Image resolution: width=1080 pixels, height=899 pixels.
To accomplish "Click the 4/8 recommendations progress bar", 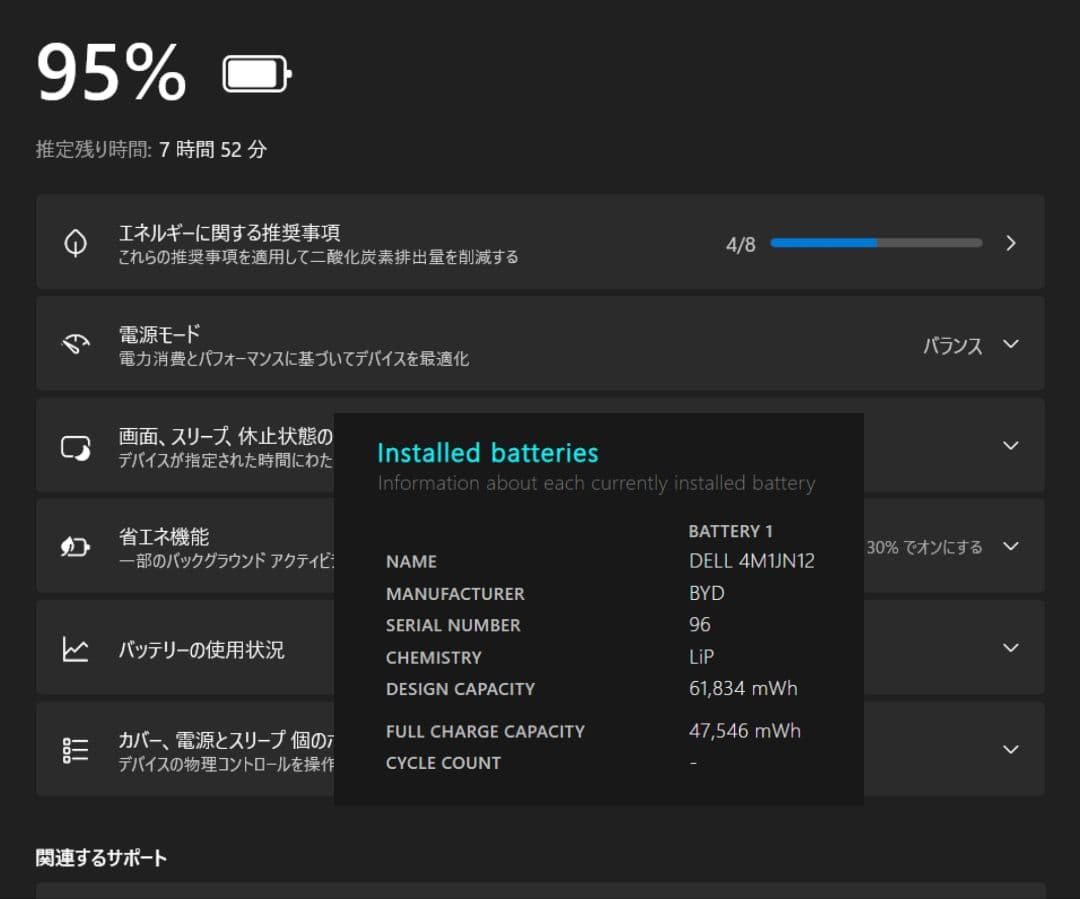I will [875, 242].
